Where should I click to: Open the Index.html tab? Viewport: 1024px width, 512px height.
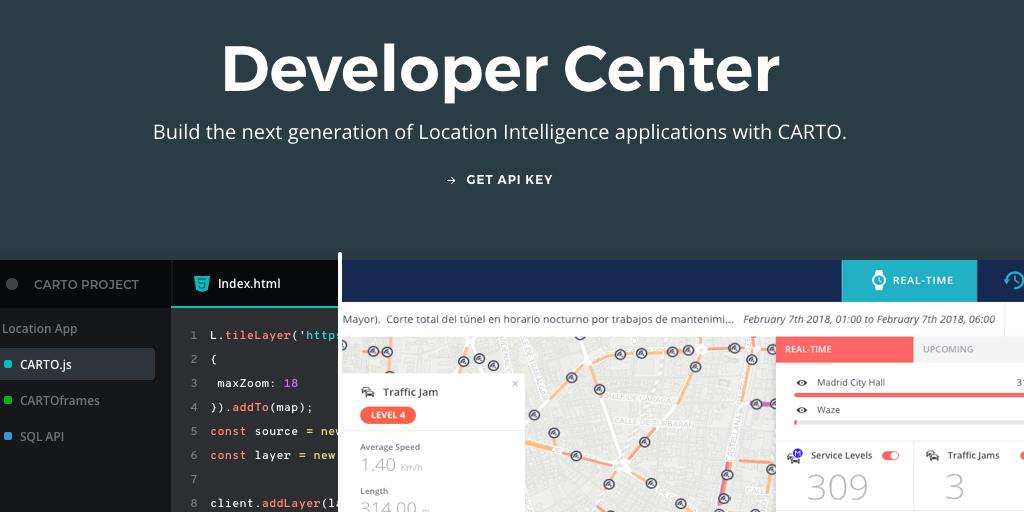(x=255, y=283)
